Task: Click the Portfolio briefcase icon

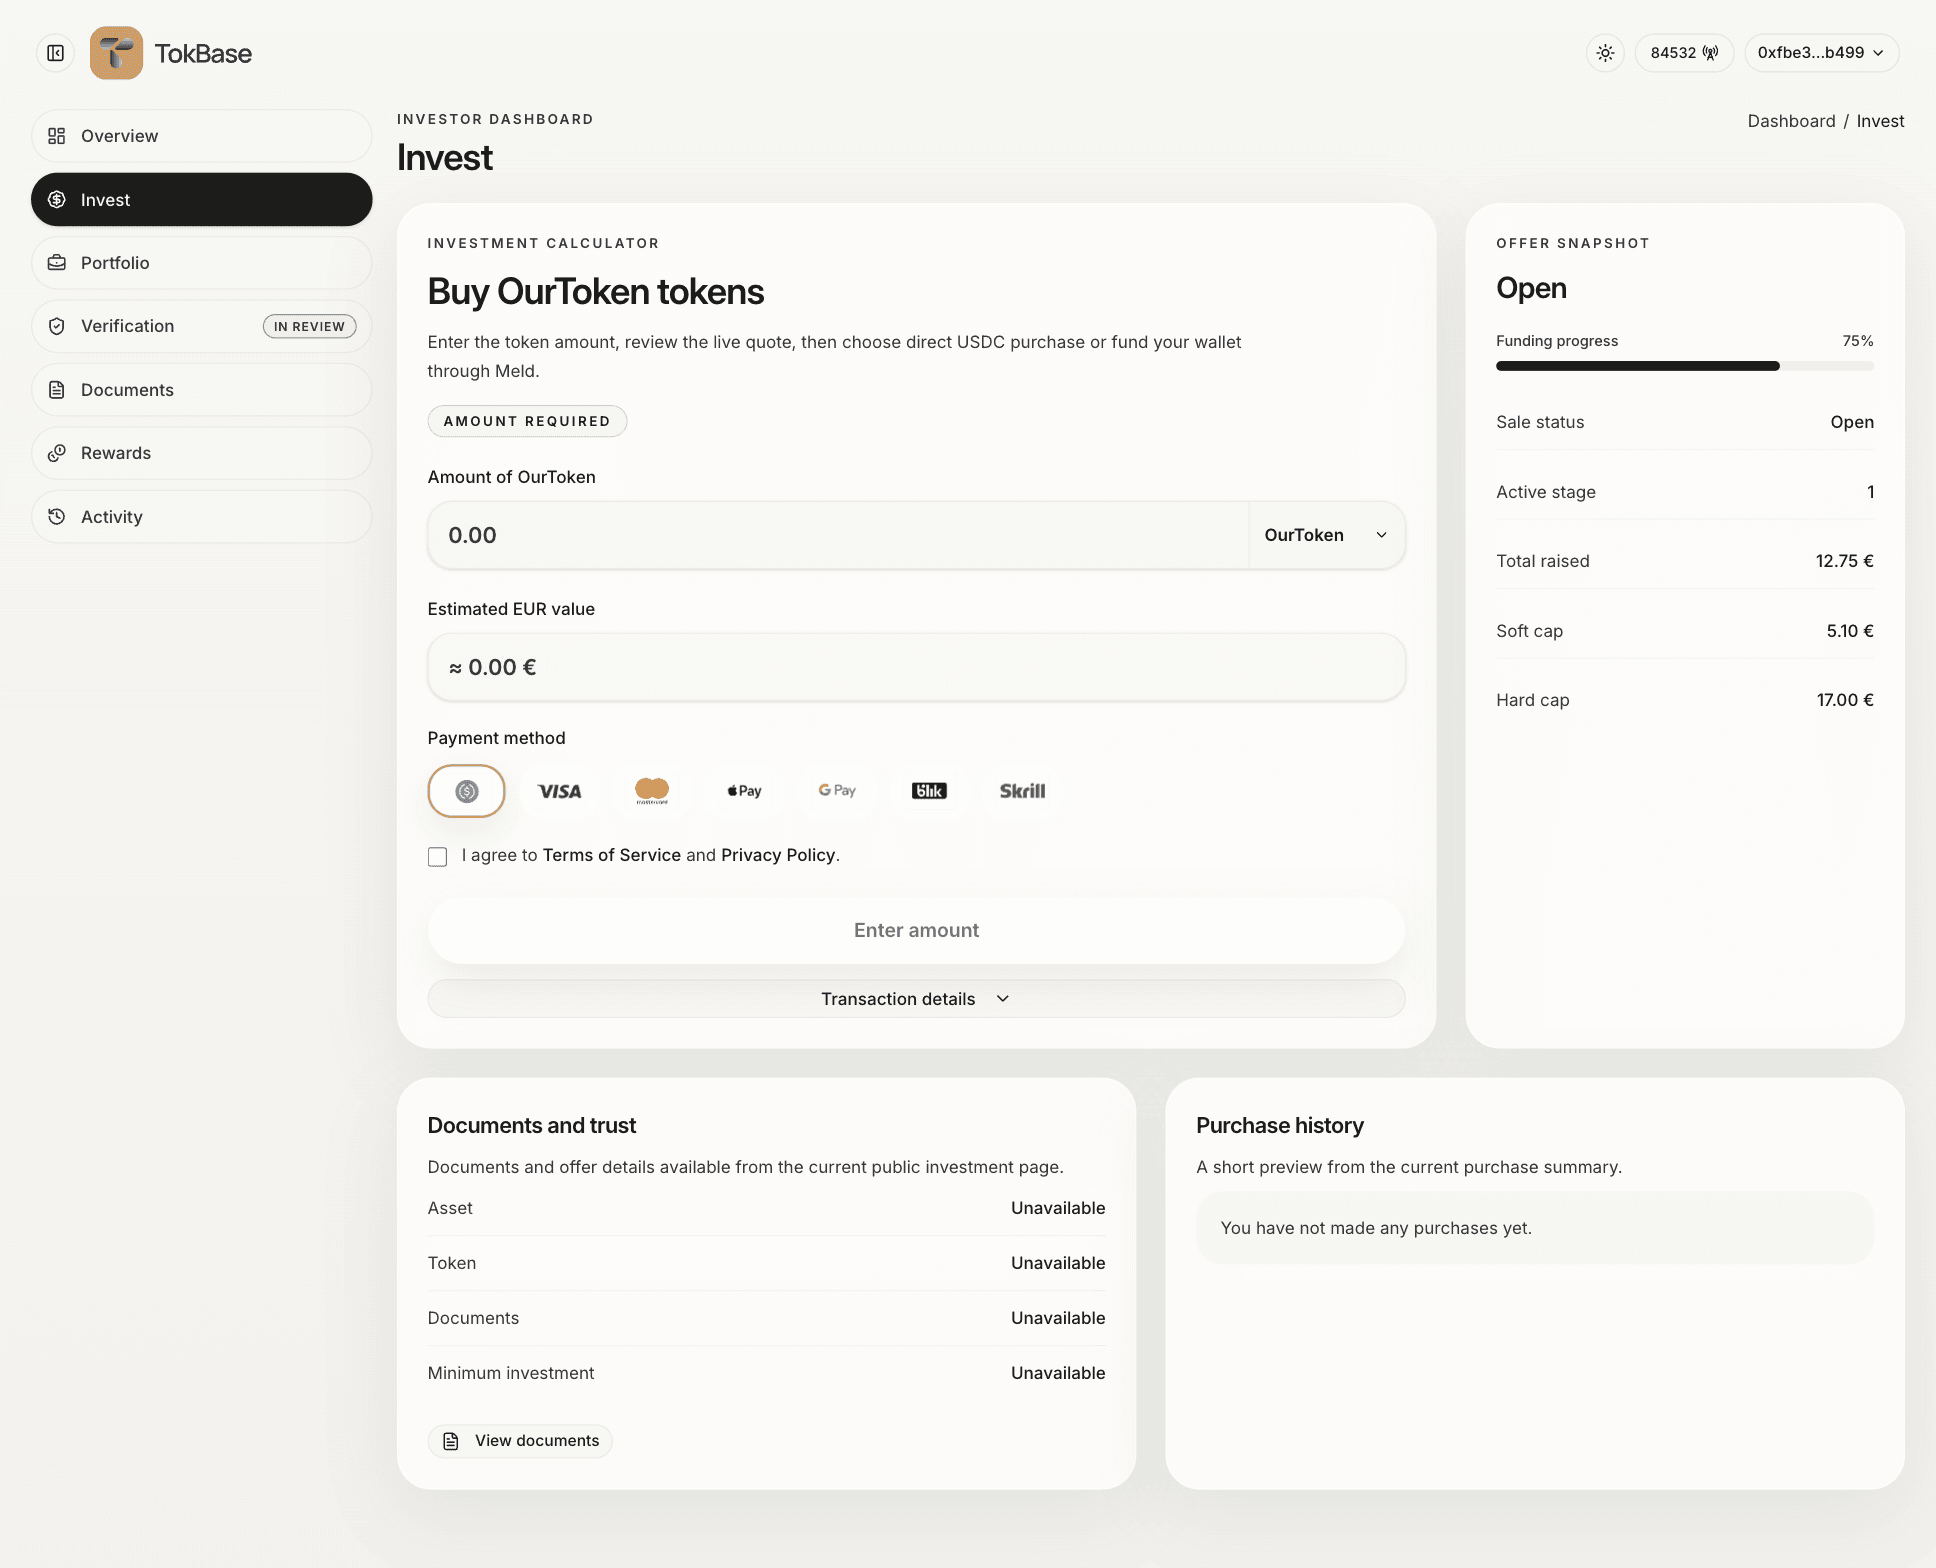Action: click(x=57, y=263)
